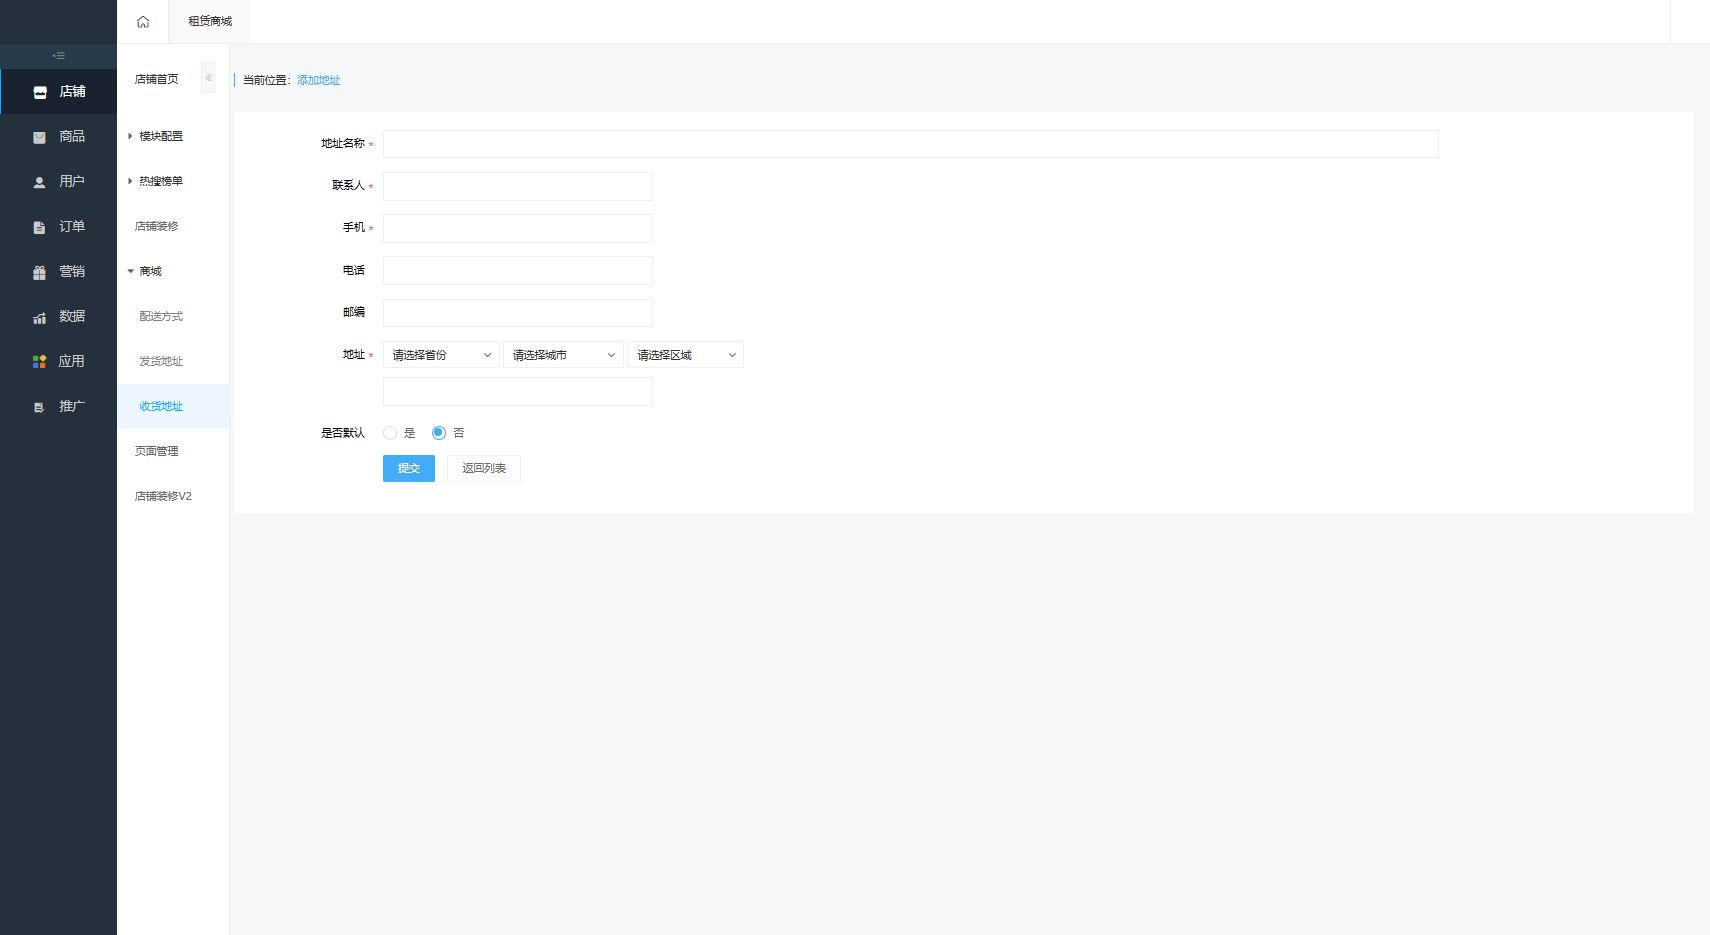This screenshot has width=1710, height=935.
Task: Open the 用户 section via its person icon
Action: coord(40,182)
